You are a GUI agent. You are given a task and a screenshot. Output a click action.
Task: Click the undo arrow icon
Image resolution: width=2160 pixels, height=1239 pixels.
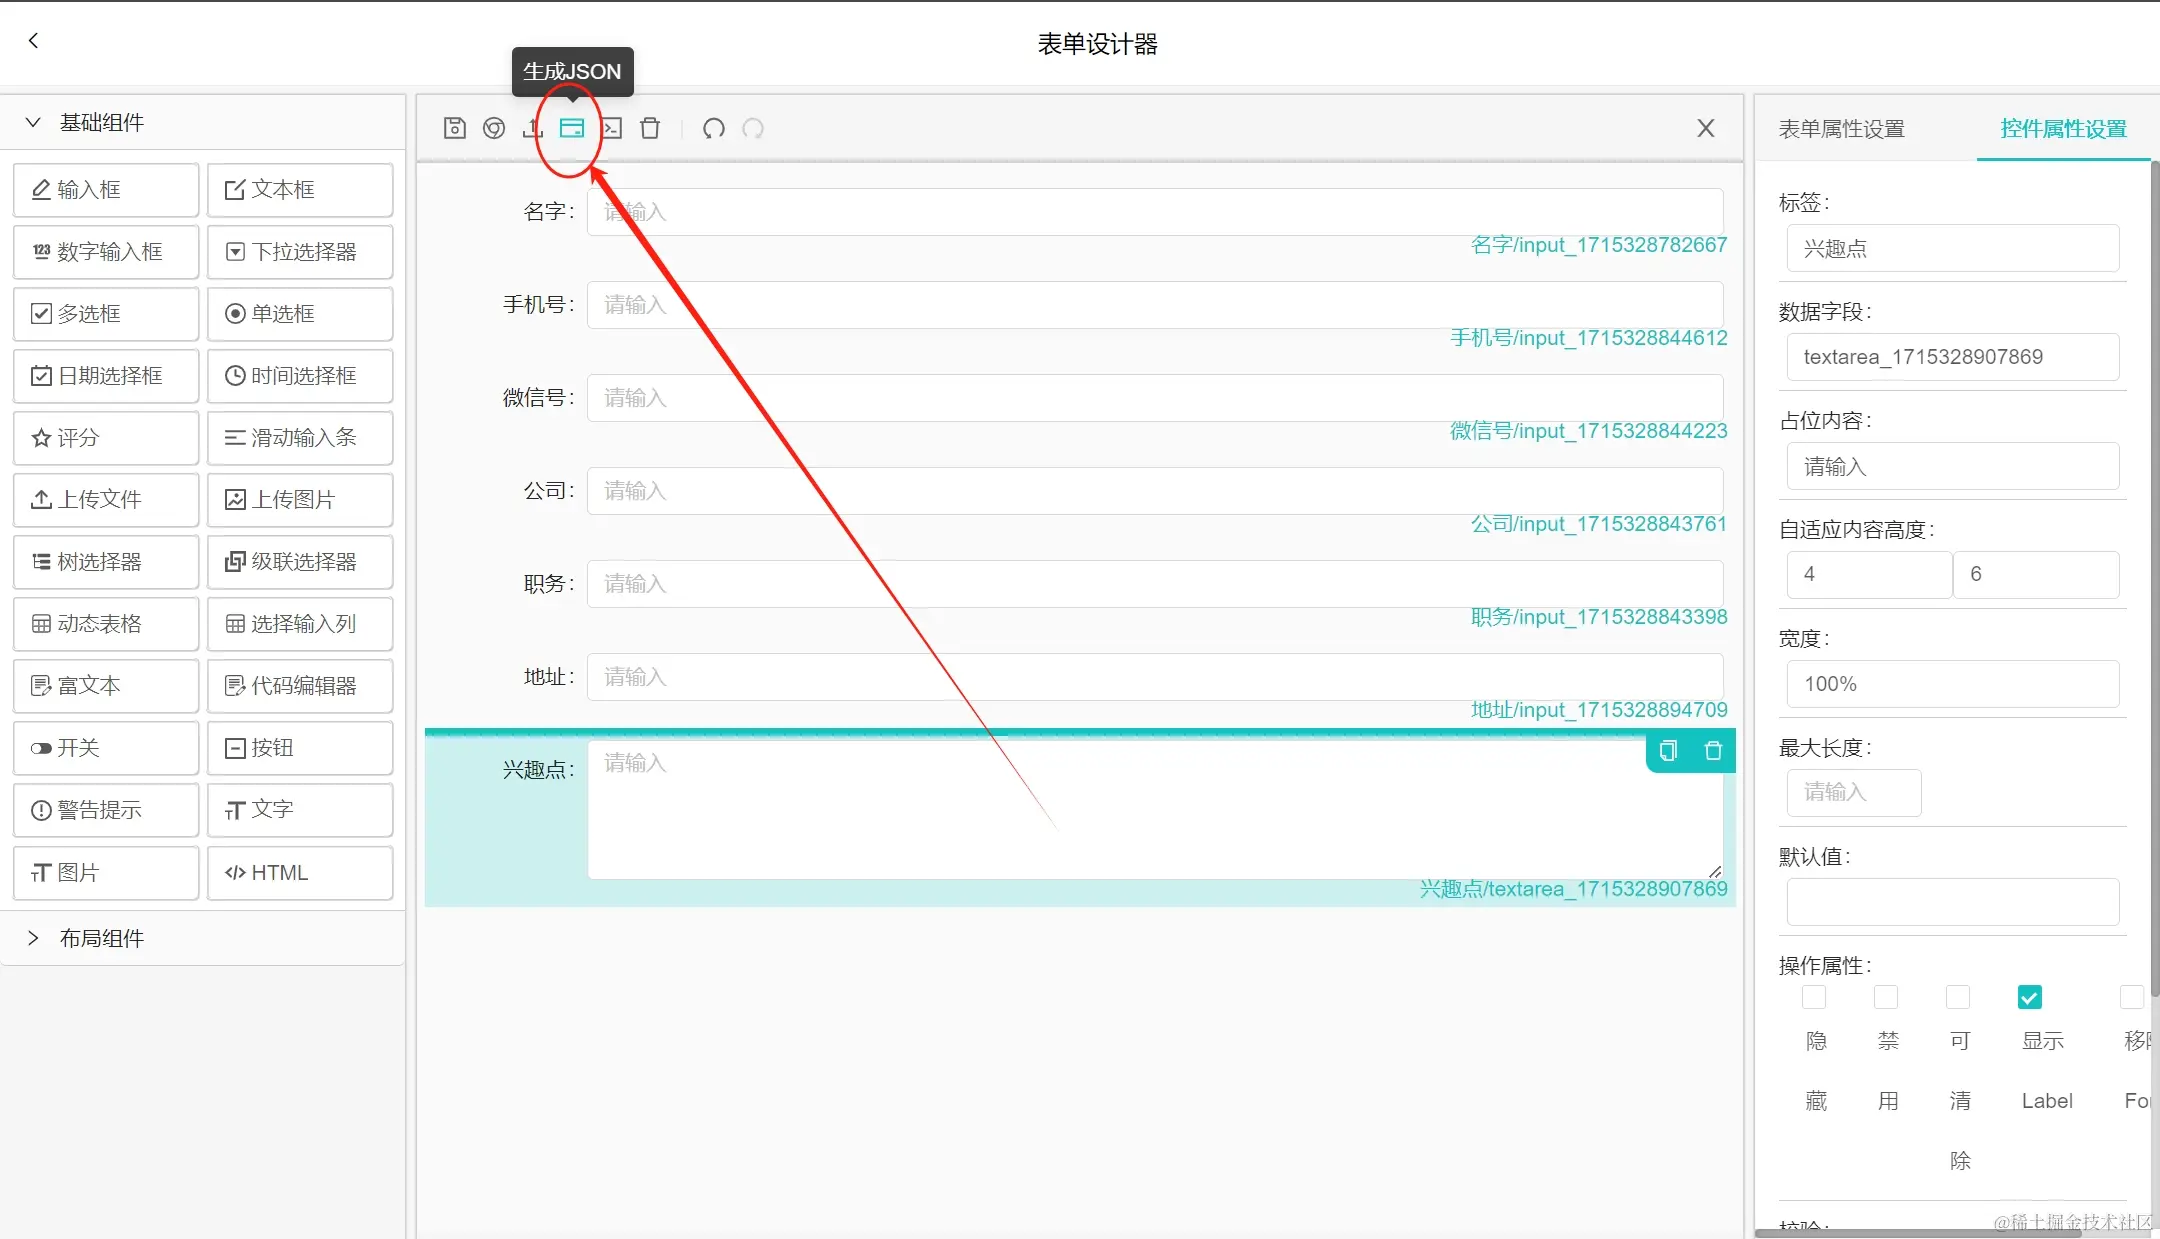tap(713, 128)
